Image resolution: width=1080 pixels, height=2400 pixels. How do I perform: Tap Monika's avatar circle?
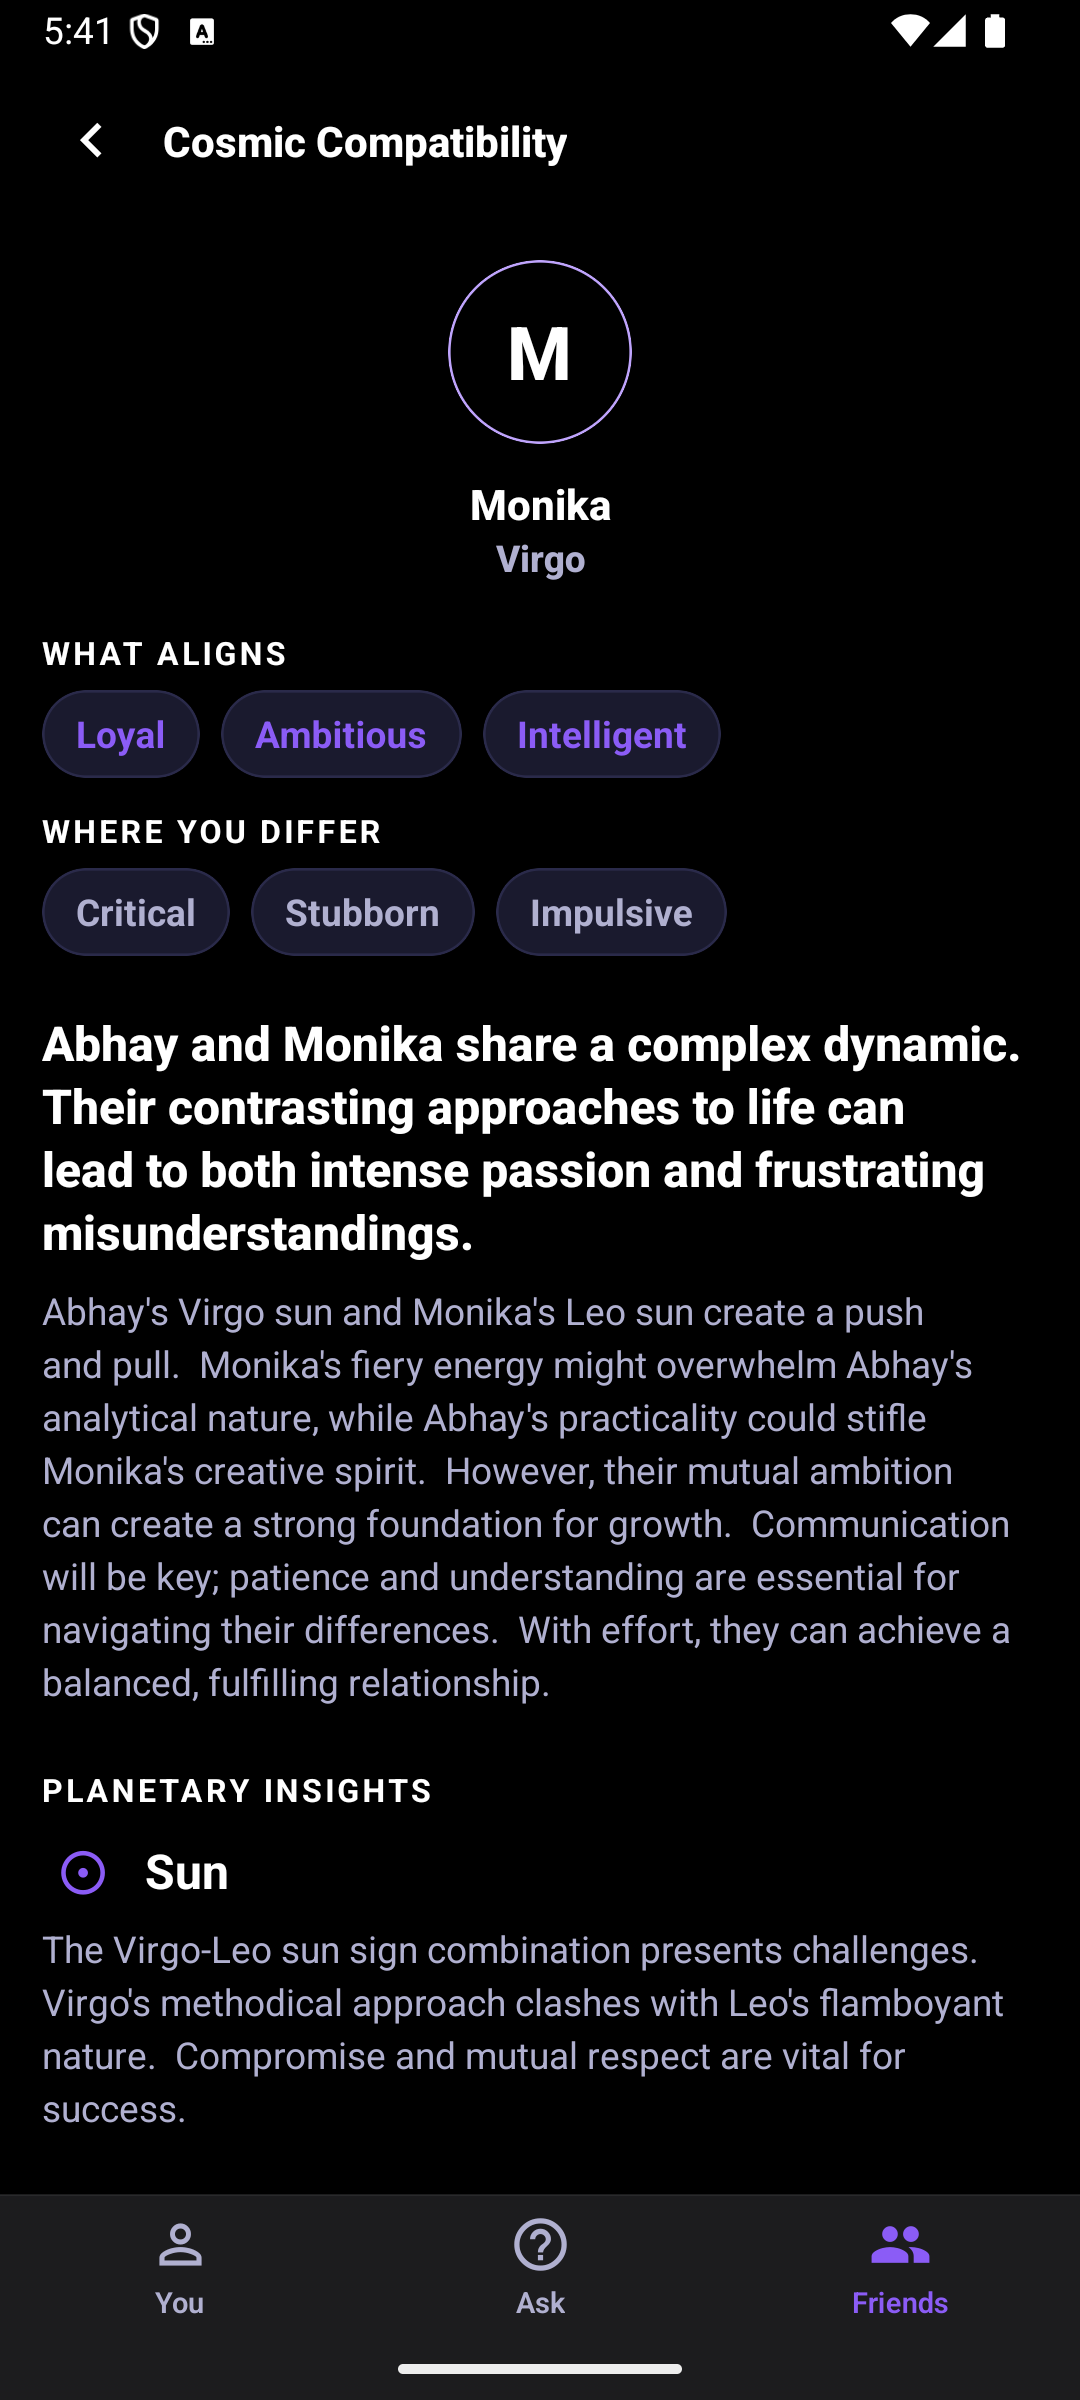[x=540, y=352]
